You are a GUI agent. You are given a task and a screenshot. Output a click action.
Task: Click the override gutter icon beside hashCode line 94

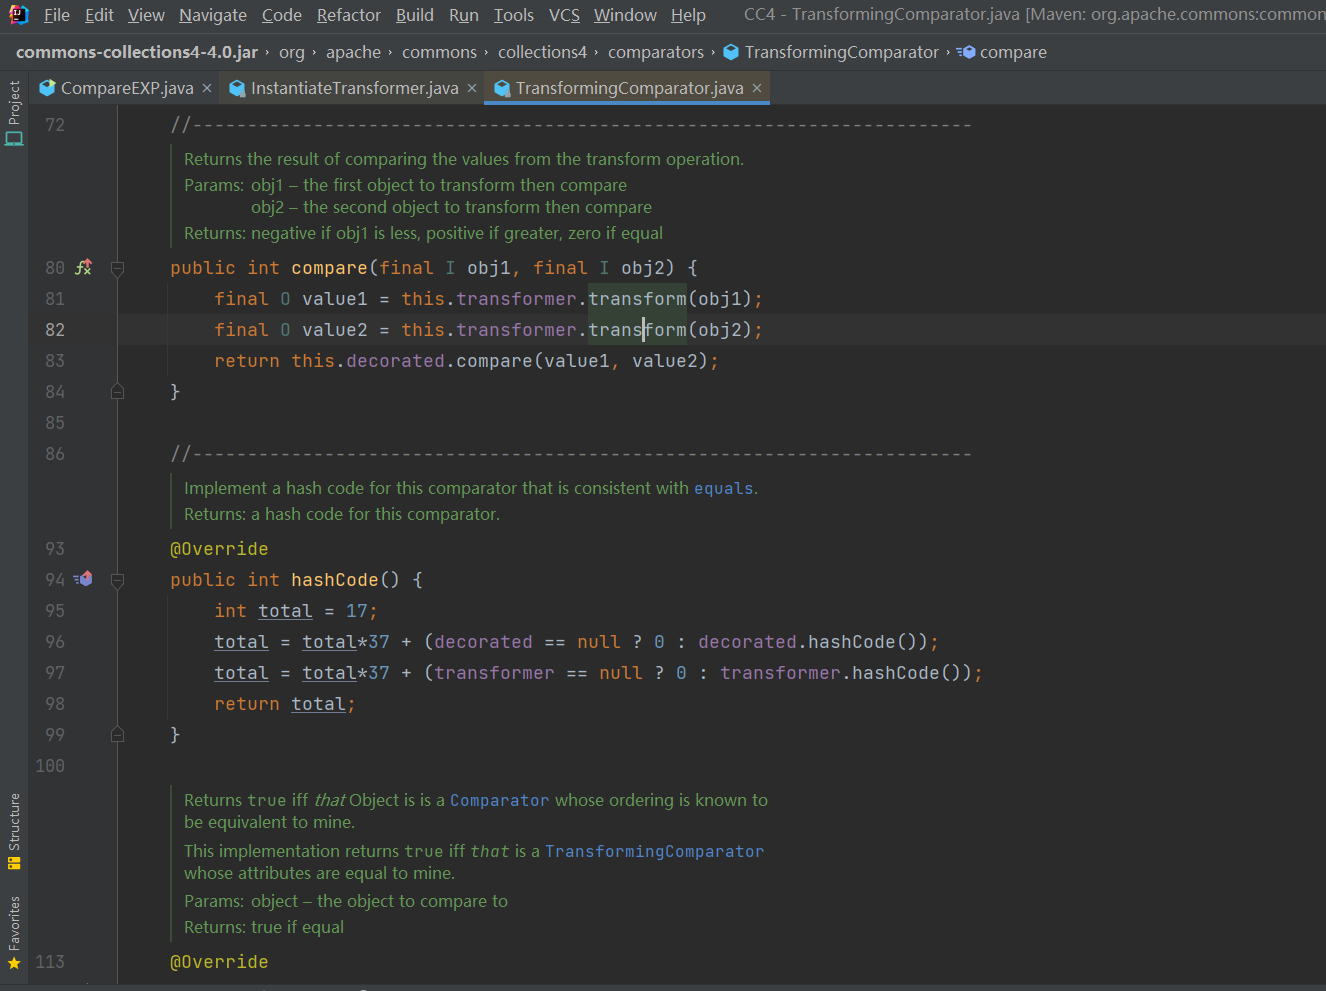pyautogui.click(x=84, y=579)
